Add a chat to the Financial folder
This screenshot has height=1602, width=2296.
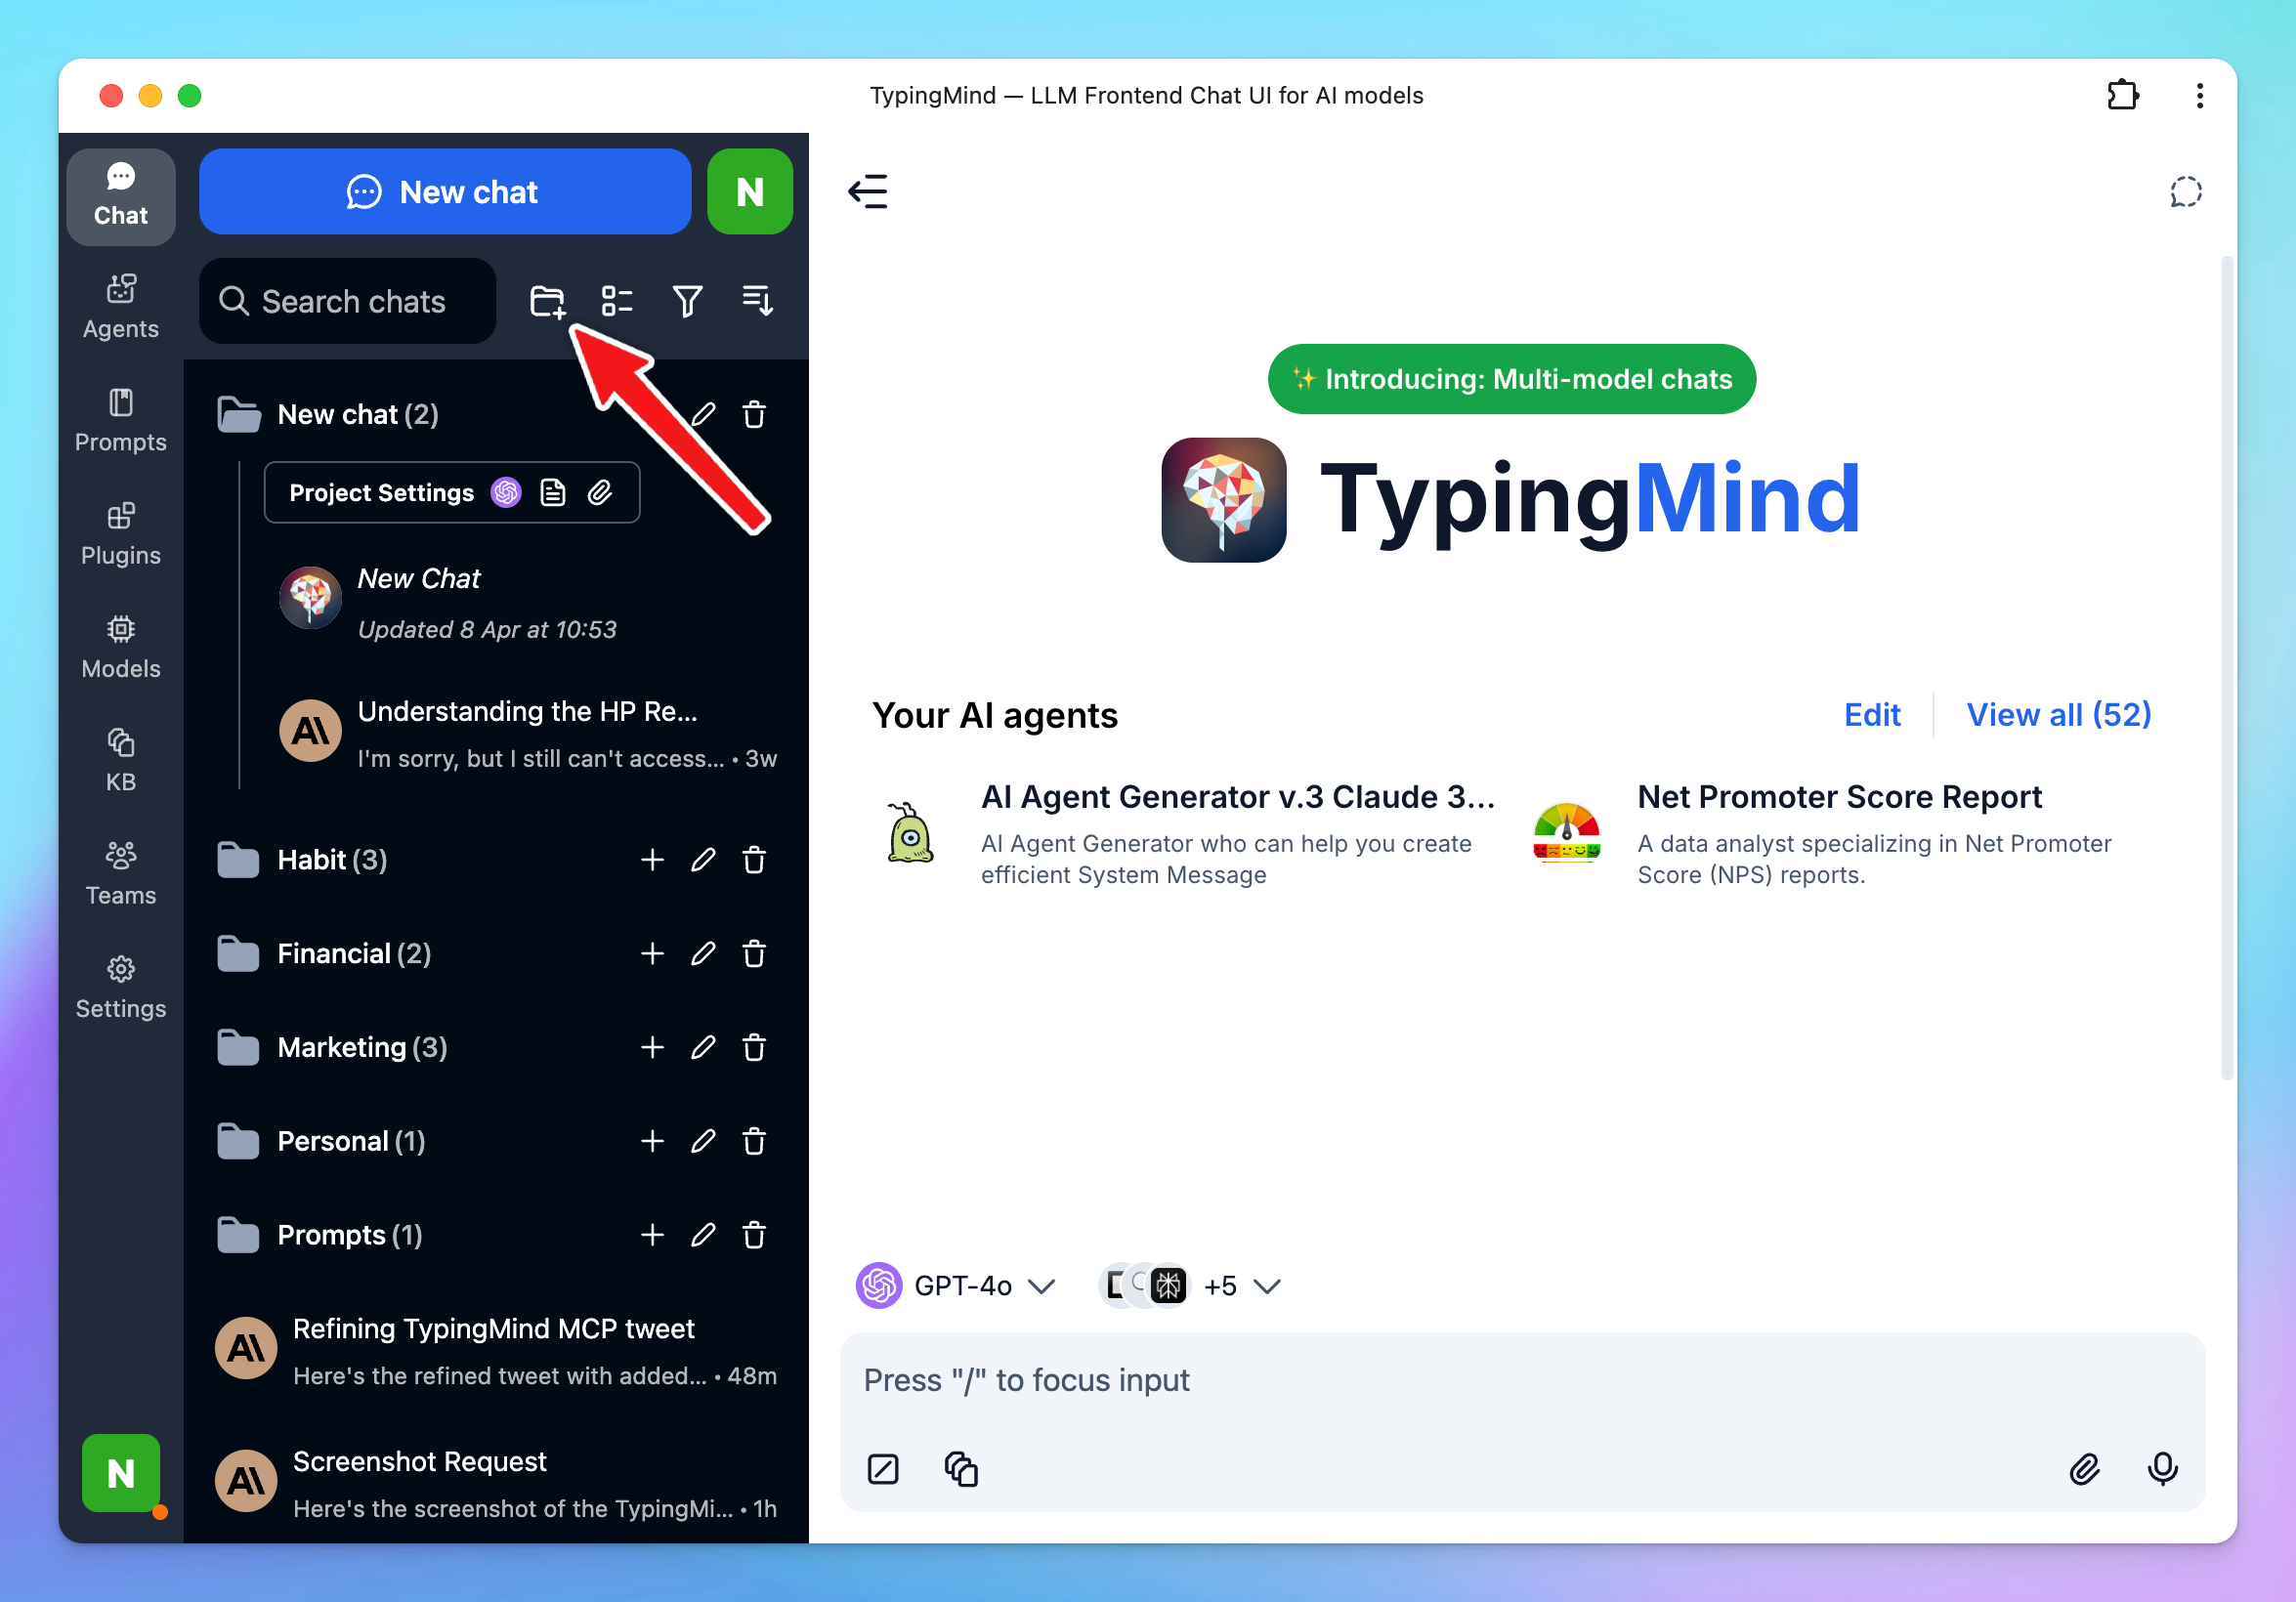pos(652,954)
